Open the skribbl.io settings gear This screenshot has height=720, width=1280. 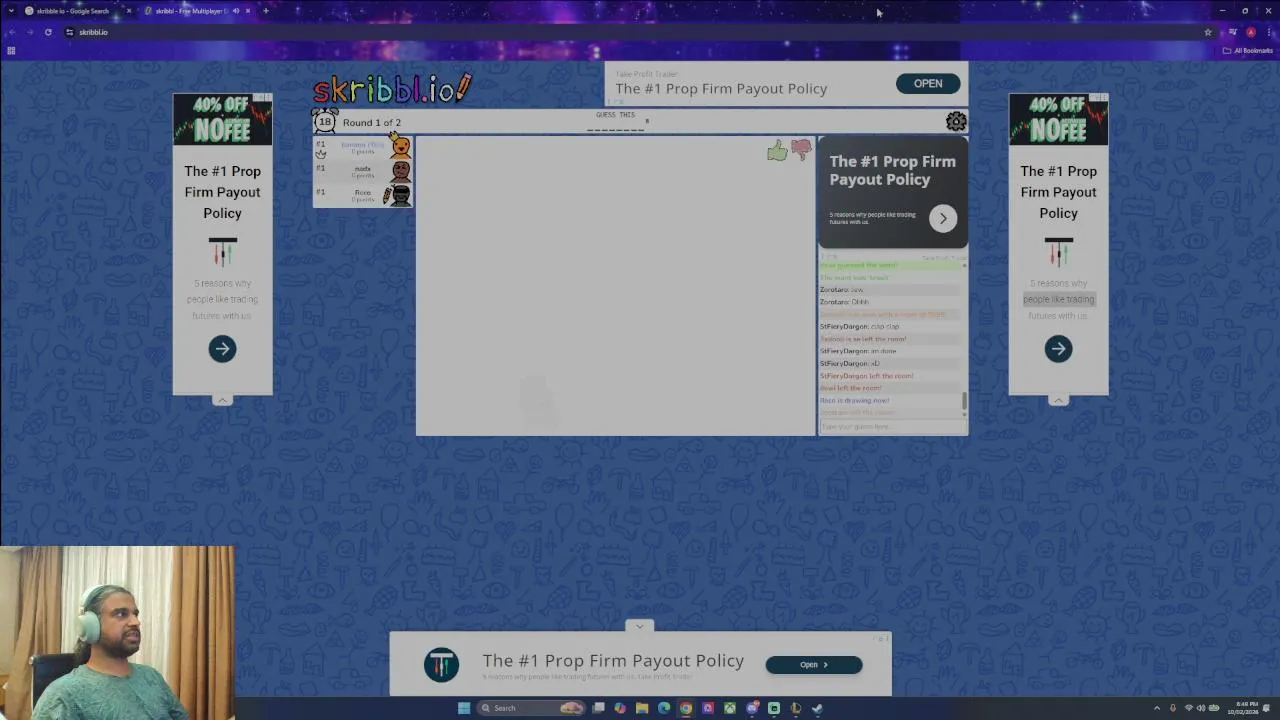pyautogui.click(x=956, y=122)
